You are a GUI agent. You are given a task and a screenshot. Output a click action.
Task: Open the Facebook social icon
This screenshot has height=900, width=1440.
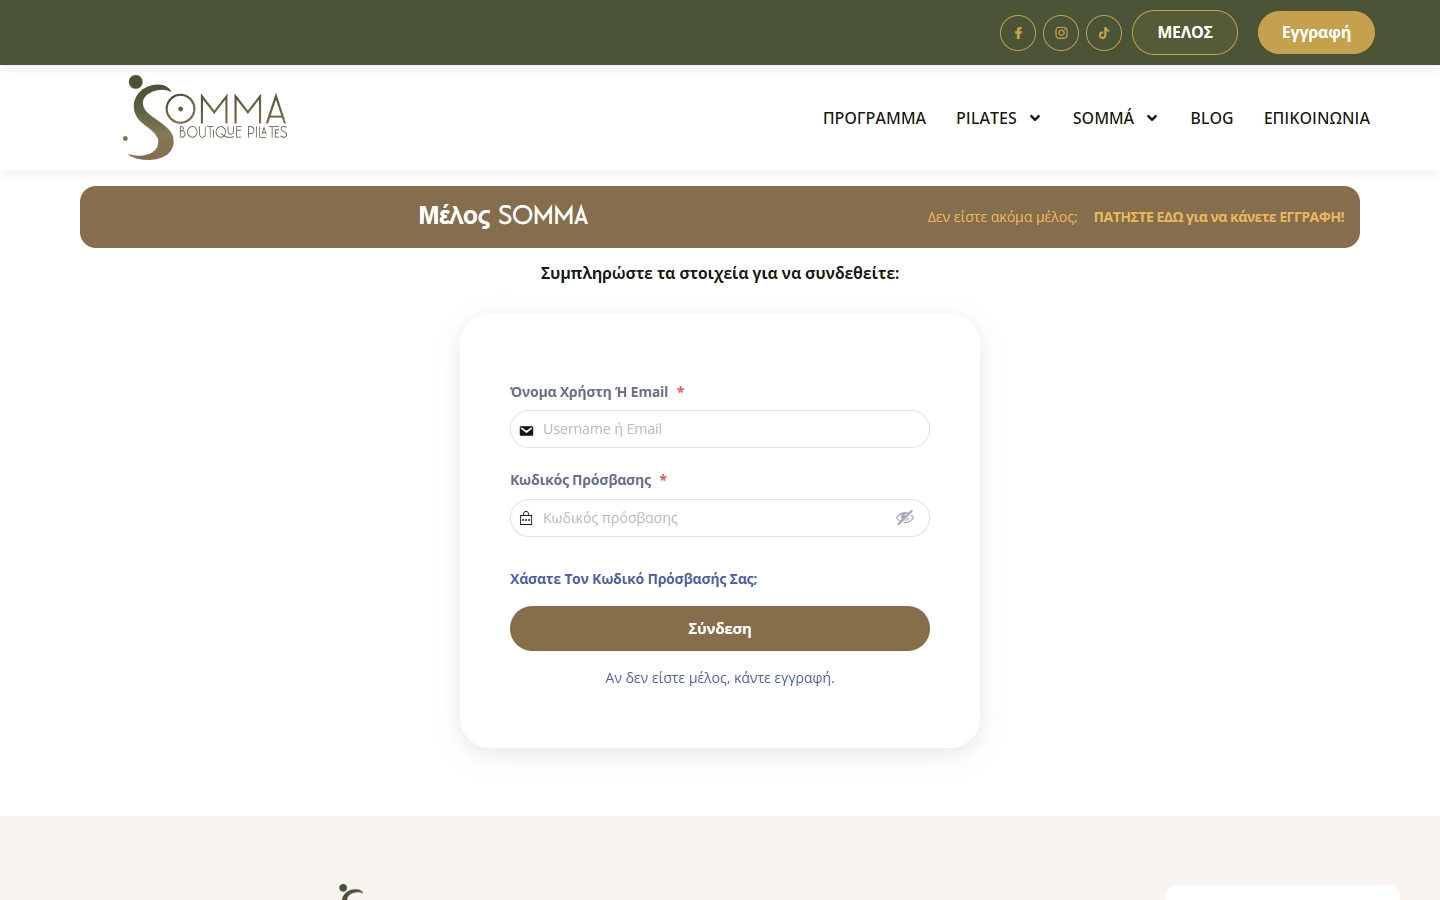tap(1018, 33)
